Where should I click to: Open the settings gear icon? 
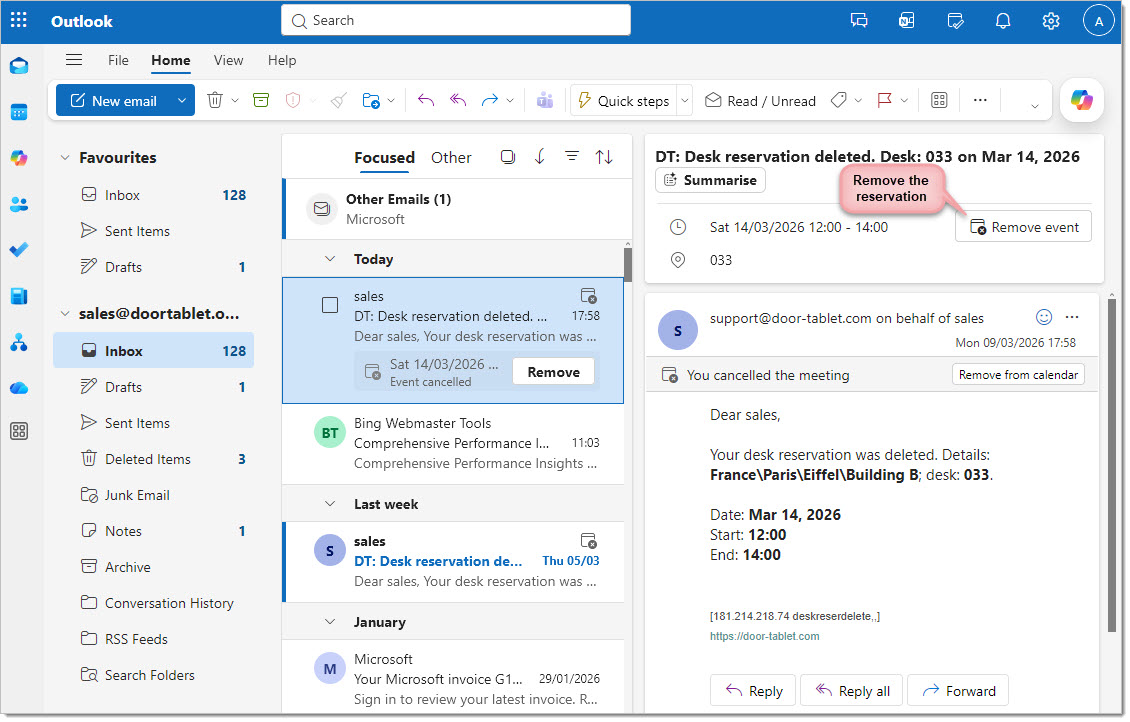tap(1050, 21)
